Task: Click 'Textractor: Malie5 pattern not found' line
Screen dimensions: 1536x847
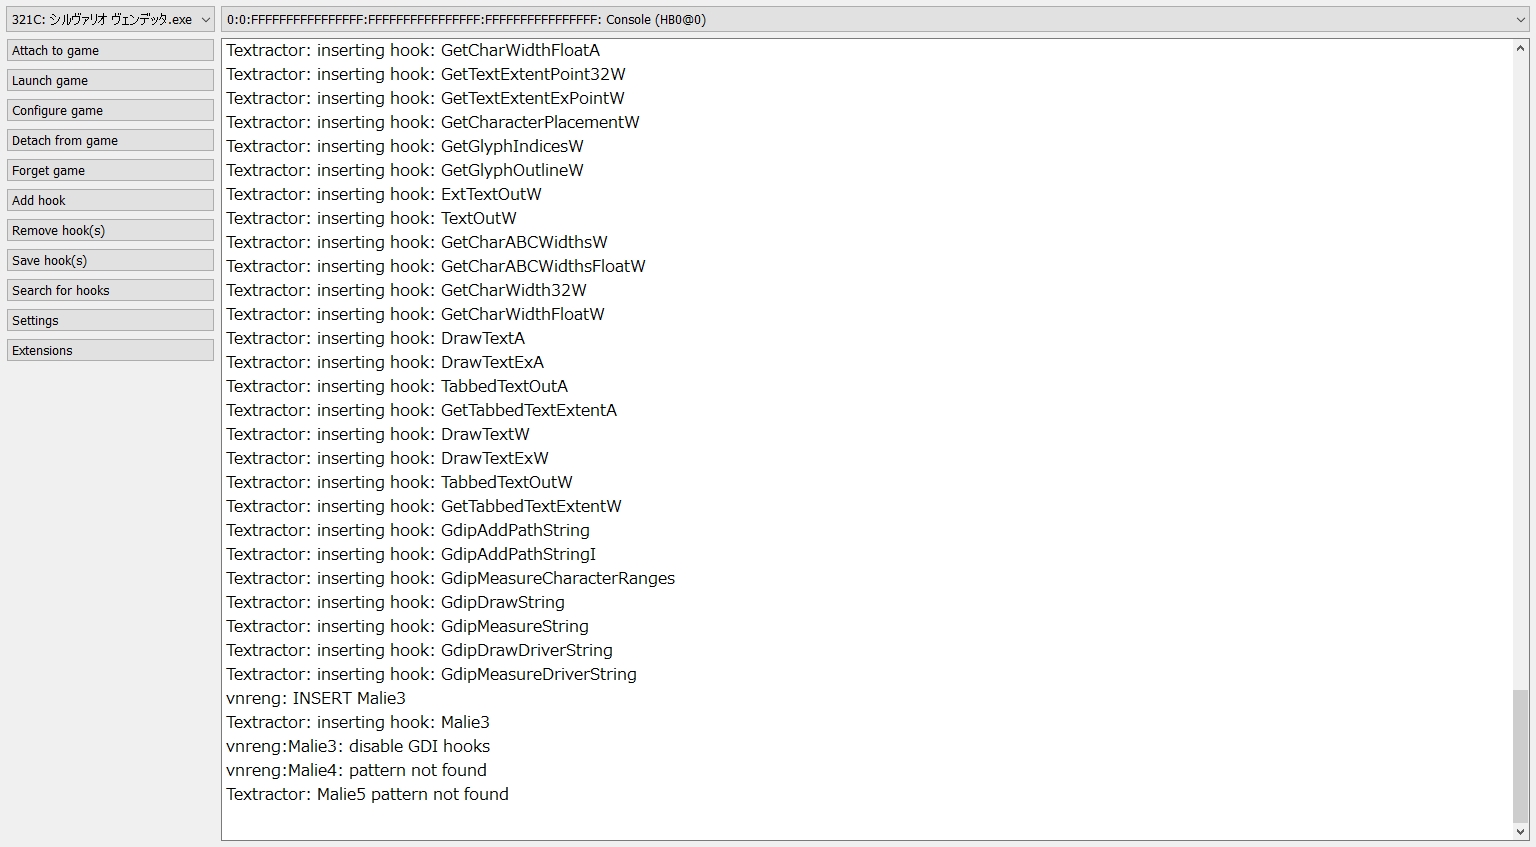Action: click(367, 794)
